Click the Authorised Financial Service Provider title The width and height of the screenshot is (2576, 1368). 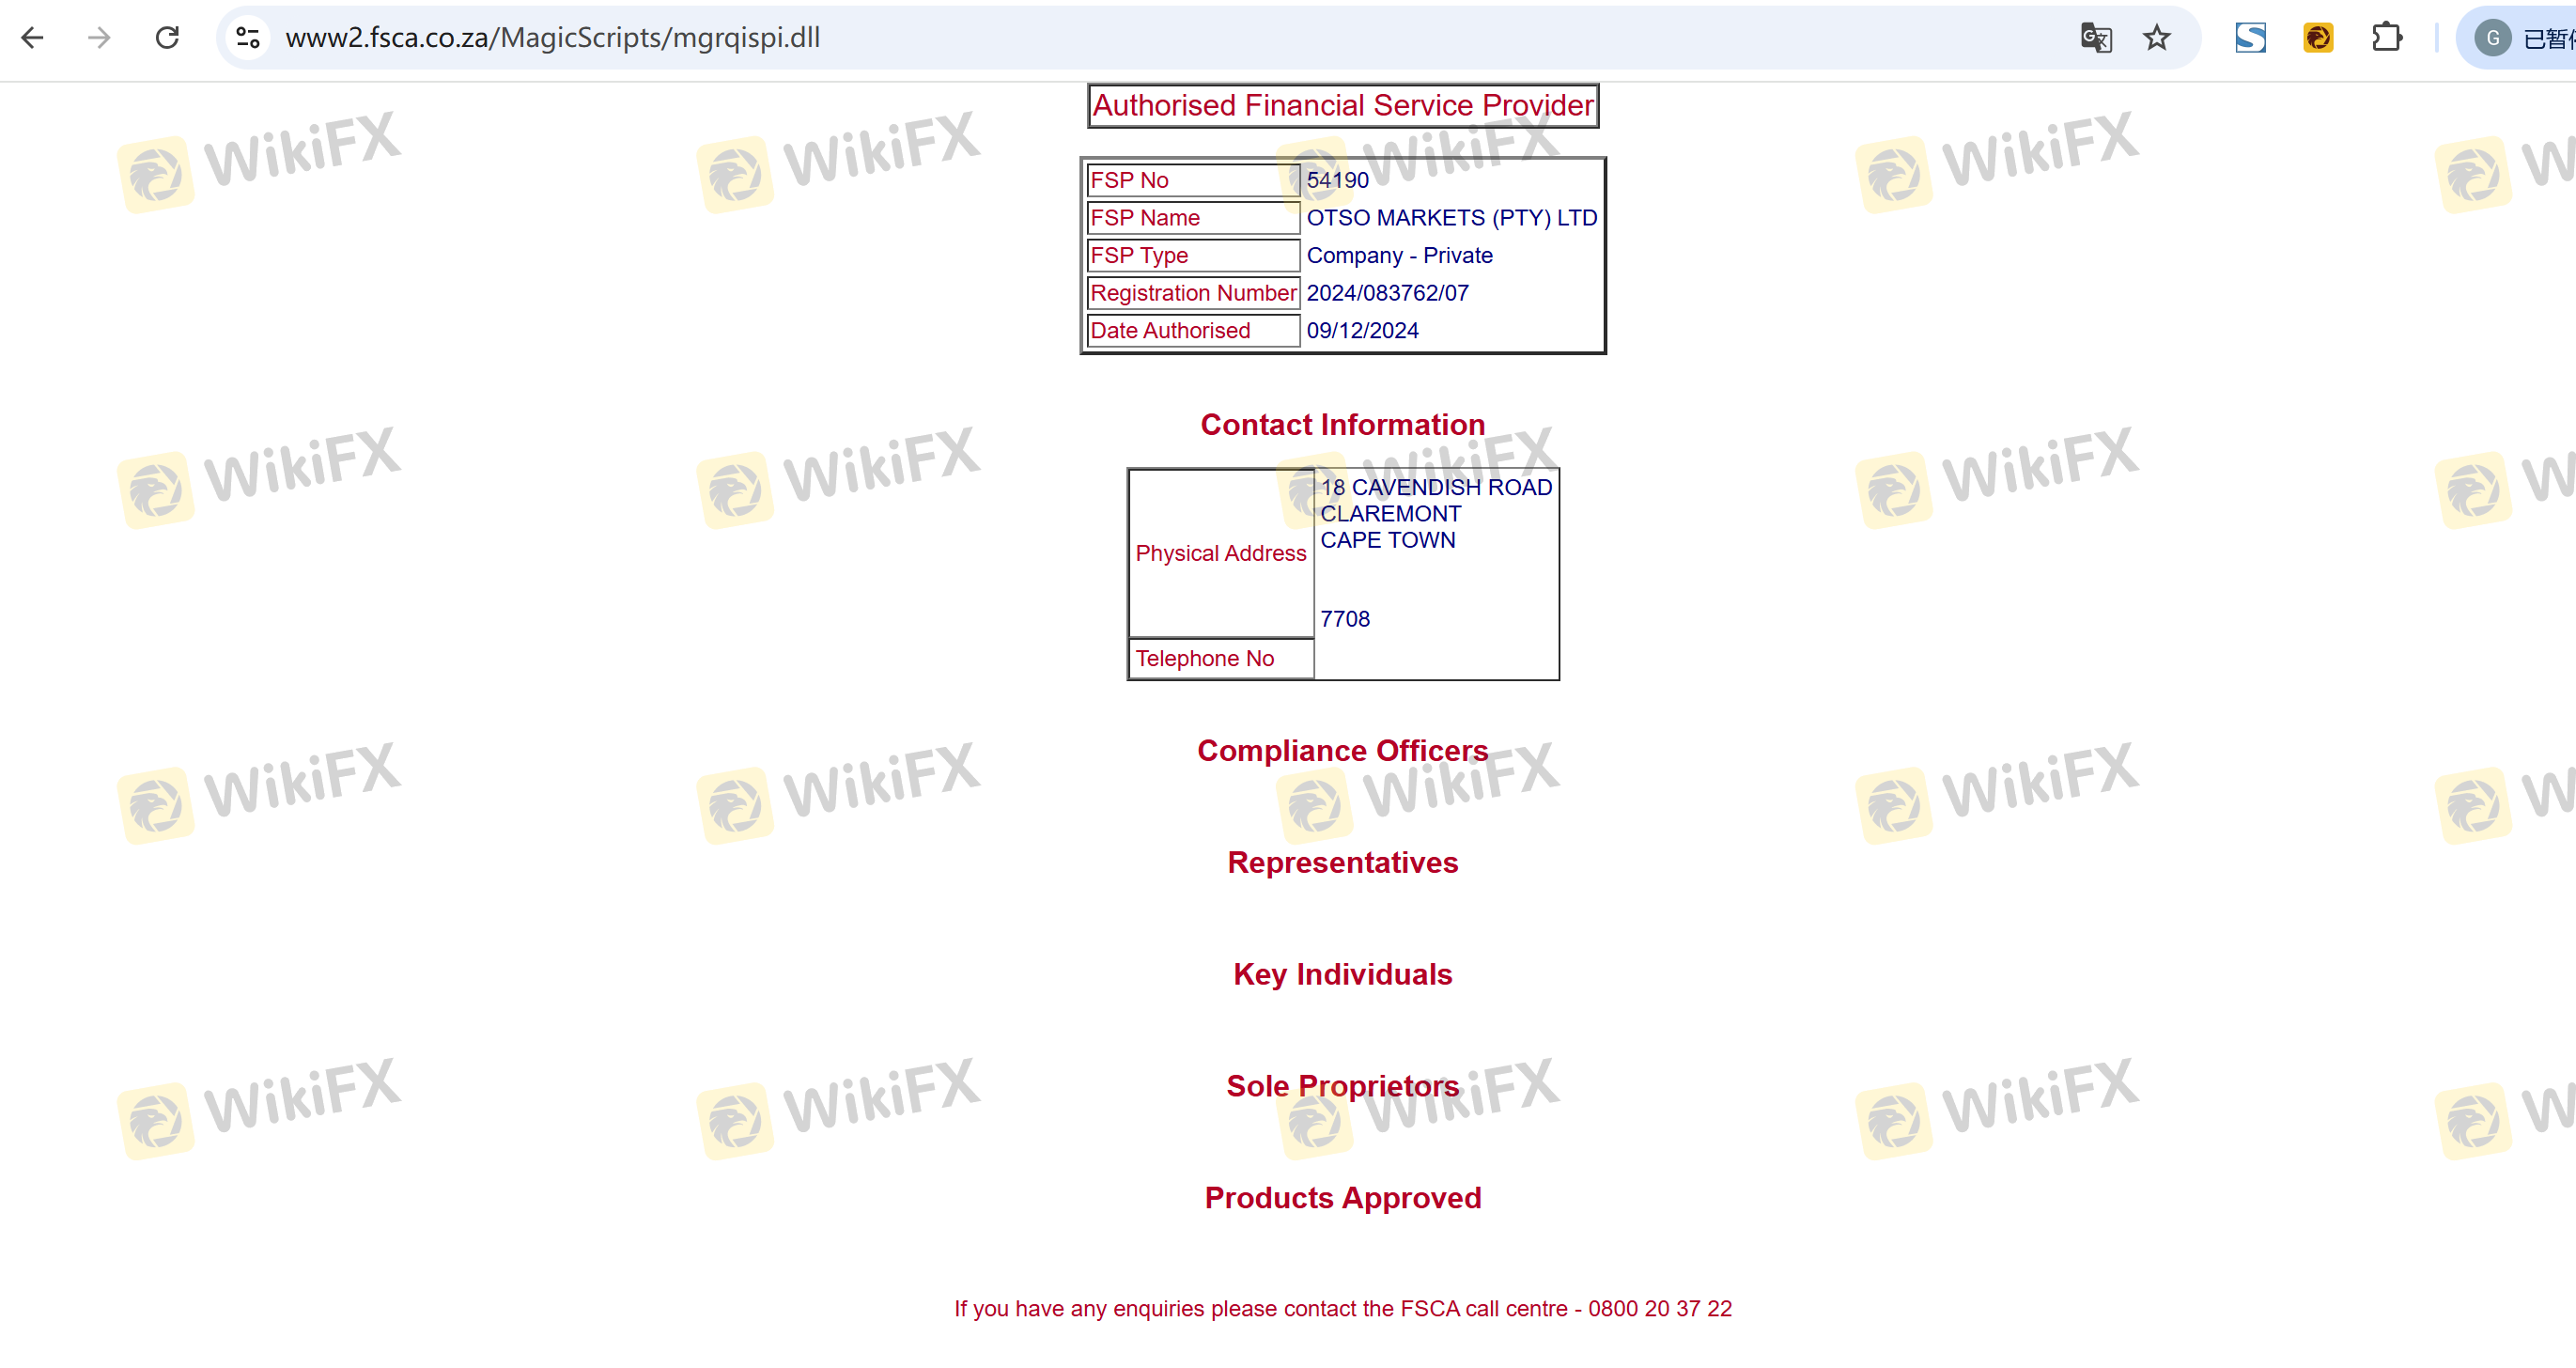[1342, 105]
